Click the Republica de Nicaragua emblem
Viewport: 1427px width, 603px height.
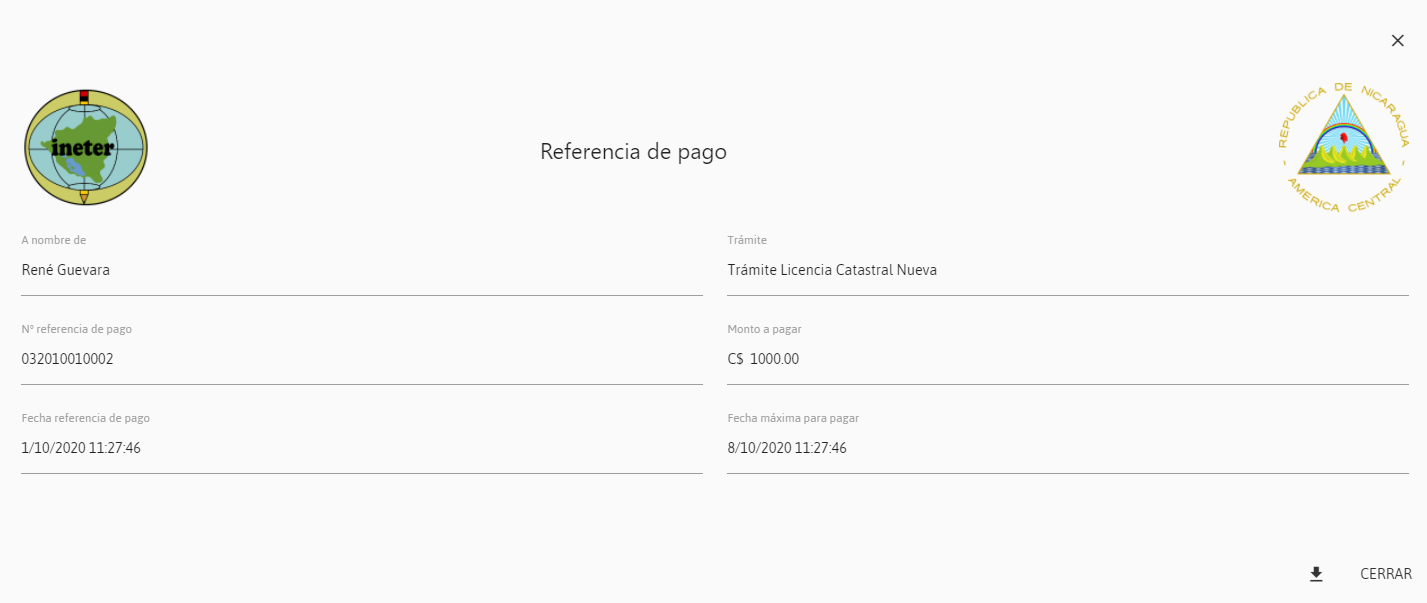pyautogui.click(x=1343, y=148)
